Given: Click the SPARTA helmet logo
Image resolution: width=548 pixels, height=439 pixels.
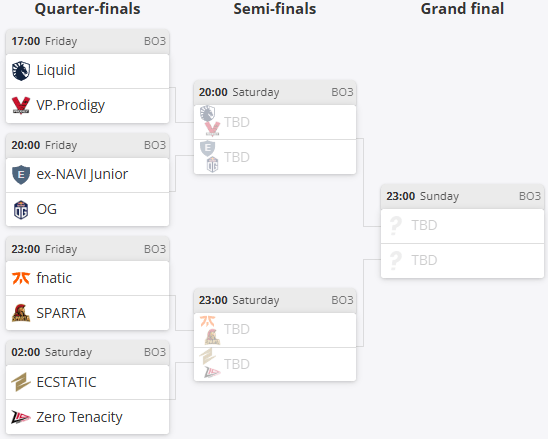Looking at the screenshot, I should (21, 313).
